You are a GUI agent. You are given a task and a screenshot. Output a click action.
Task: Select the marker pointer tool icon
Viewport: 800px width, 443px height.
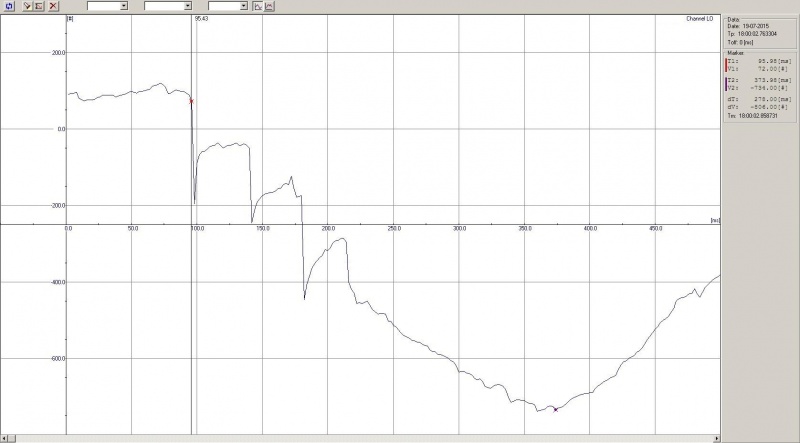(28, 6)
